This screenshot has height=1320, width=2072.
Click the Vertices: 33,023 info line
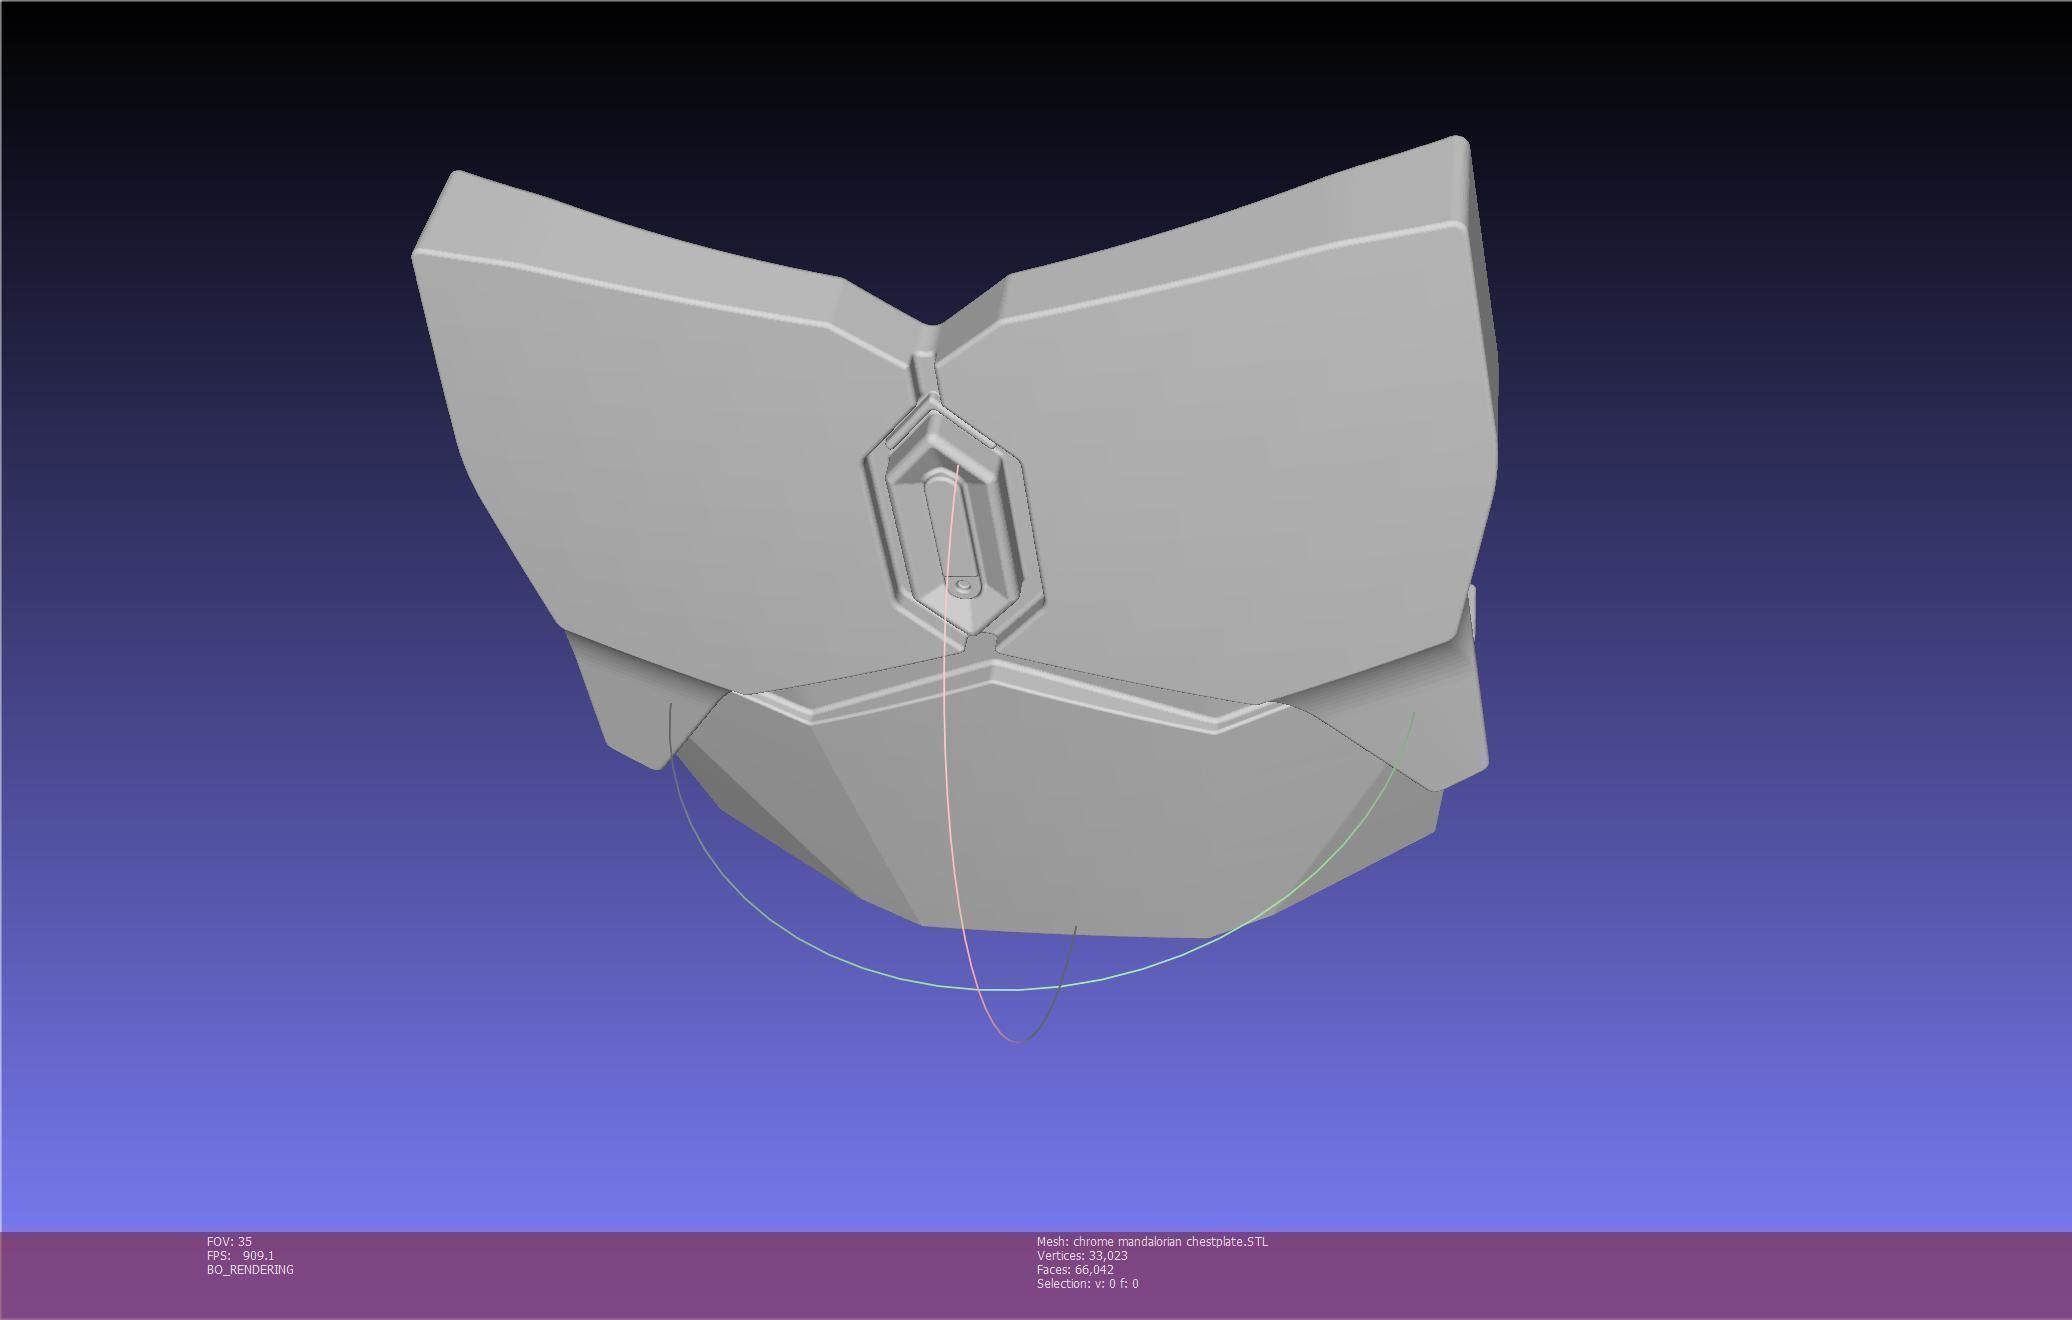click(x=1082, y=1256)
